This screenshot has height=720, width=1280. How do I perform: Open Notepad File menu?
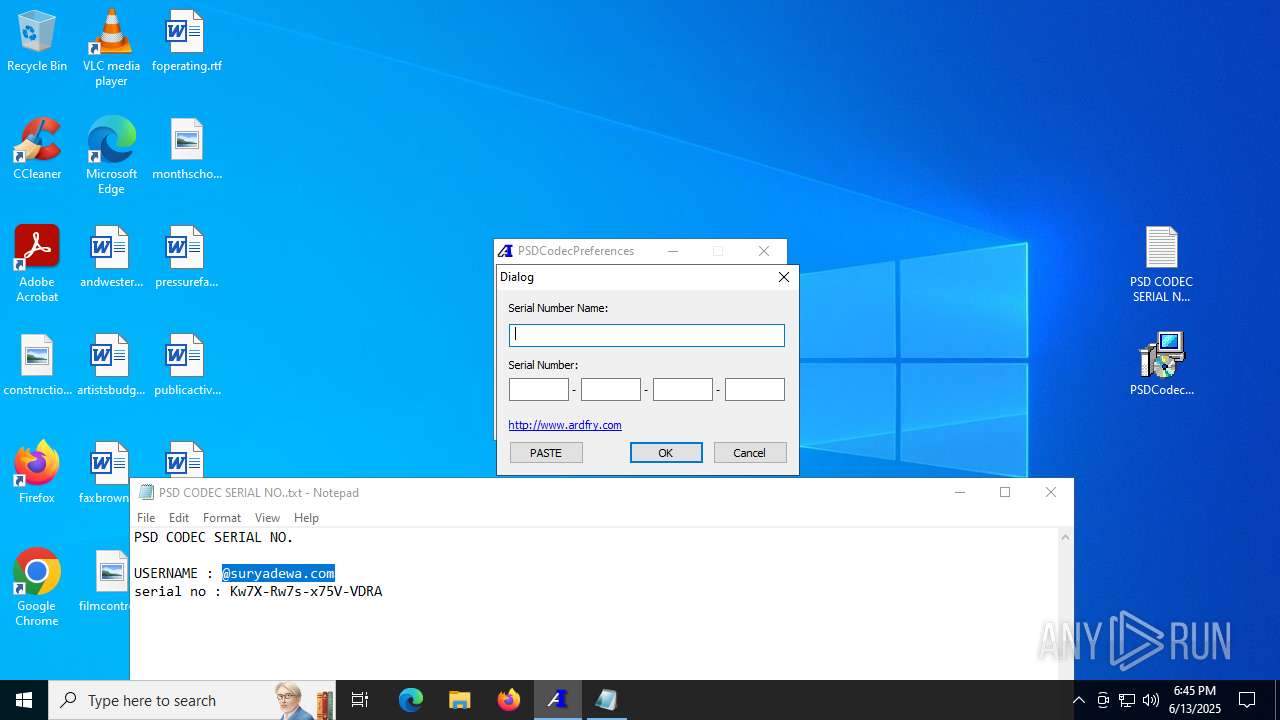pyautogui.click(x=146, y=517)
